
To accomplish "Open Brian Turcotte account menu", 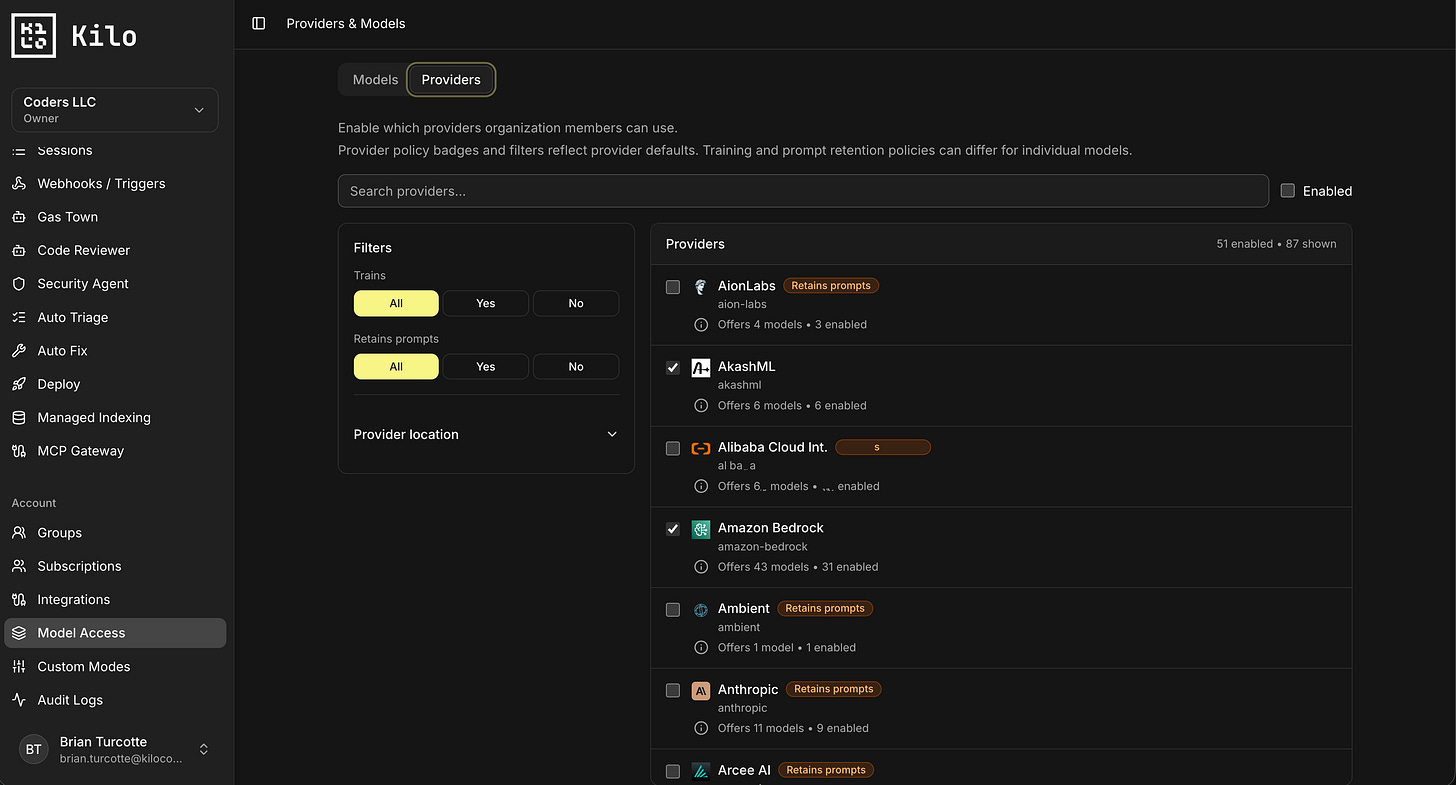I will 115,750.
